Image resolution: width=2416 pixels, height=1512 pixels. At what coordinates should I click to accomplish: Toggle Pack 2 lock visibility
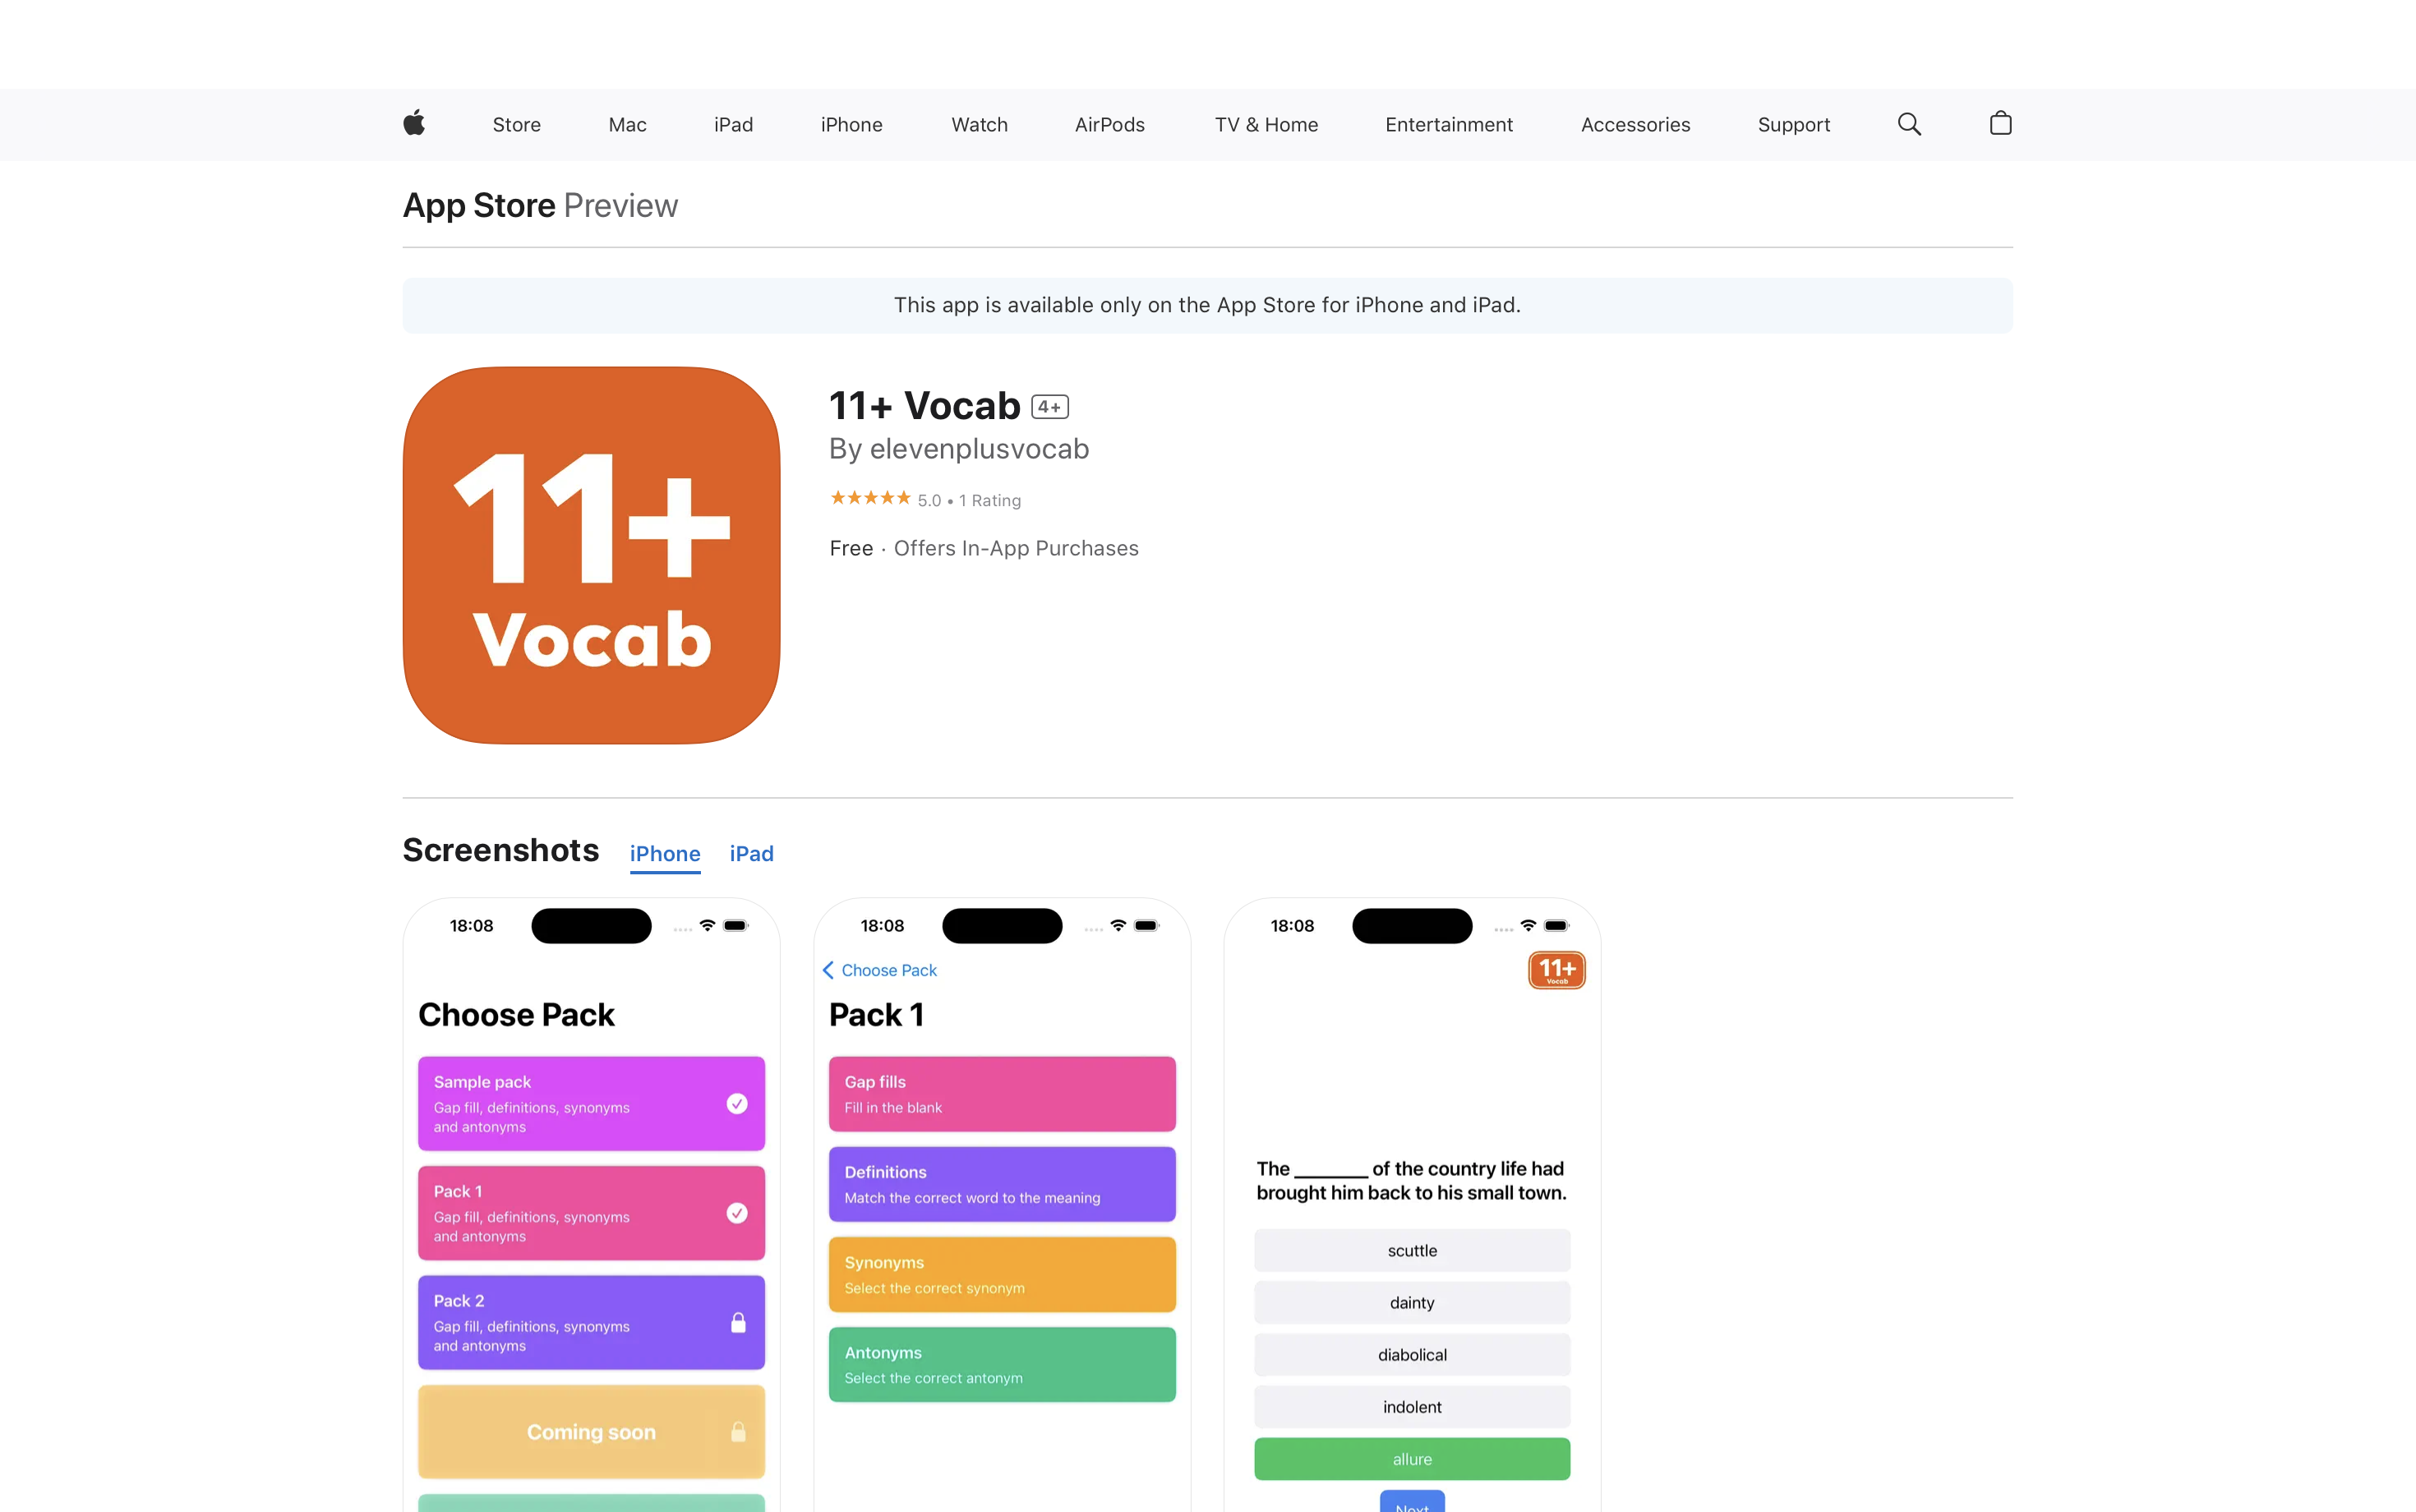[737, 1321]
